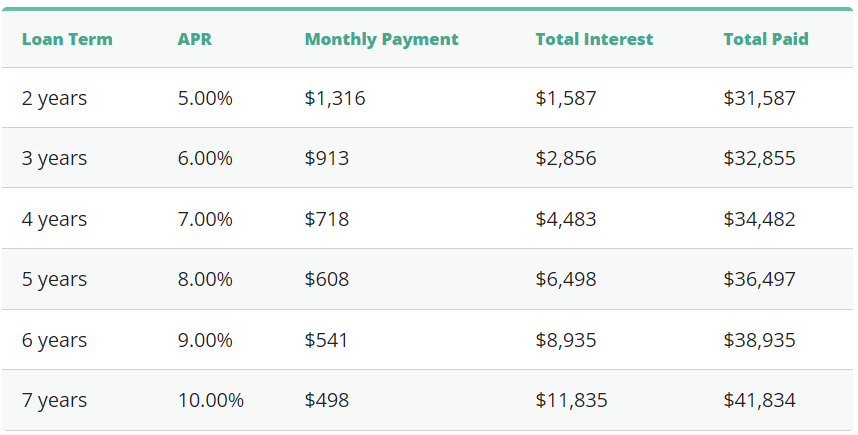Select the 5.00% APR cell
The width and height of the screenshot is (858, 435).
[205, 98]
